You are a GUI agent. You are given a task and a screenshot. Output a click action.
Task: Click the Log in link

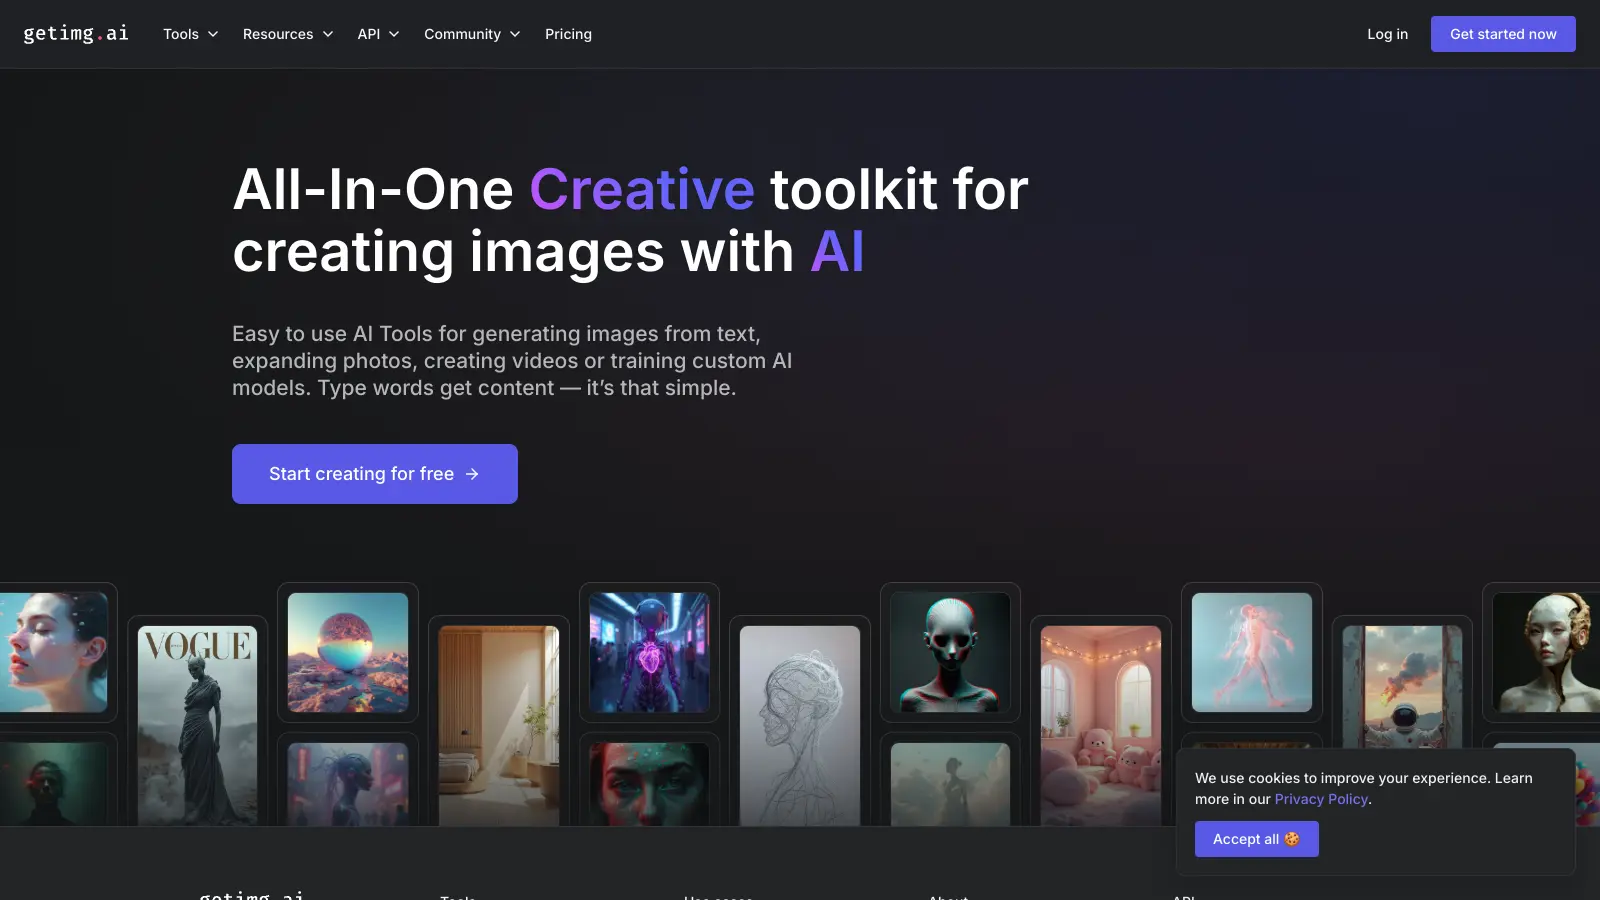pos(1386,33)
